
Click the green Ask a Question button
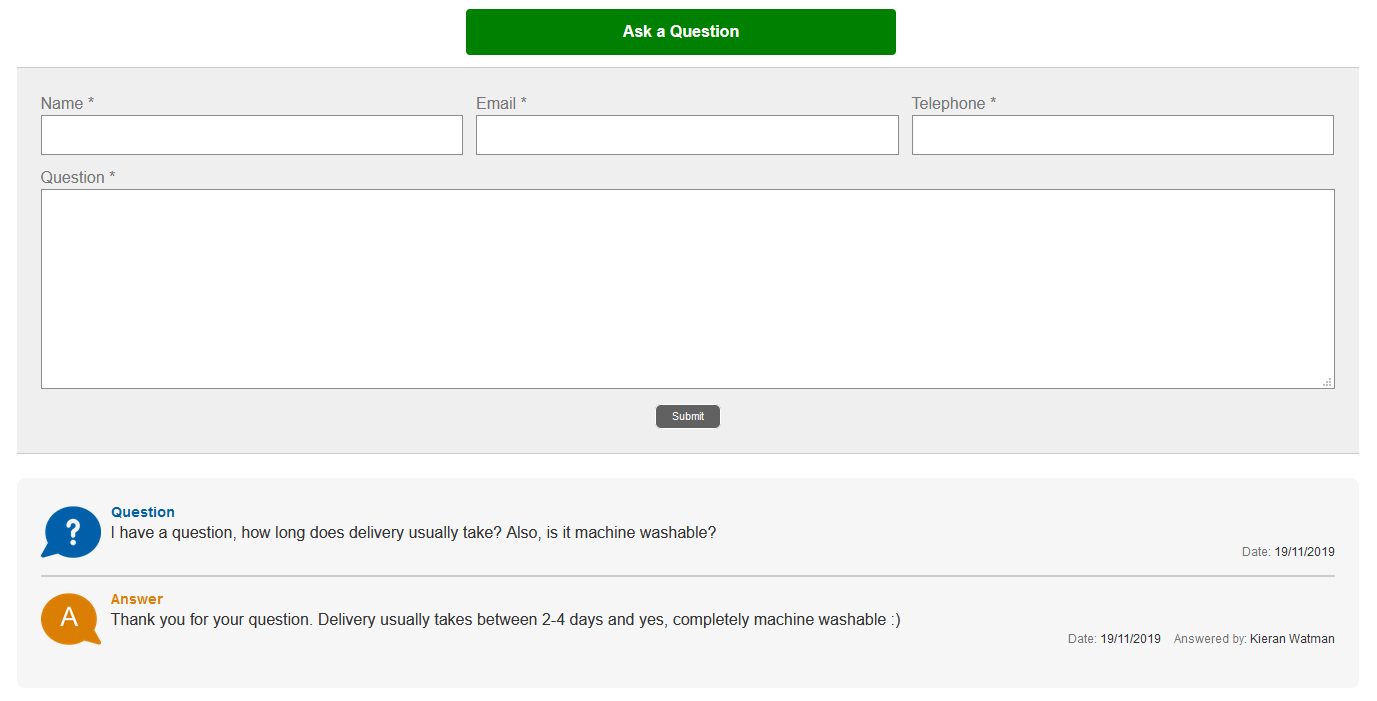pyautogui.click(x=680, y=32)
